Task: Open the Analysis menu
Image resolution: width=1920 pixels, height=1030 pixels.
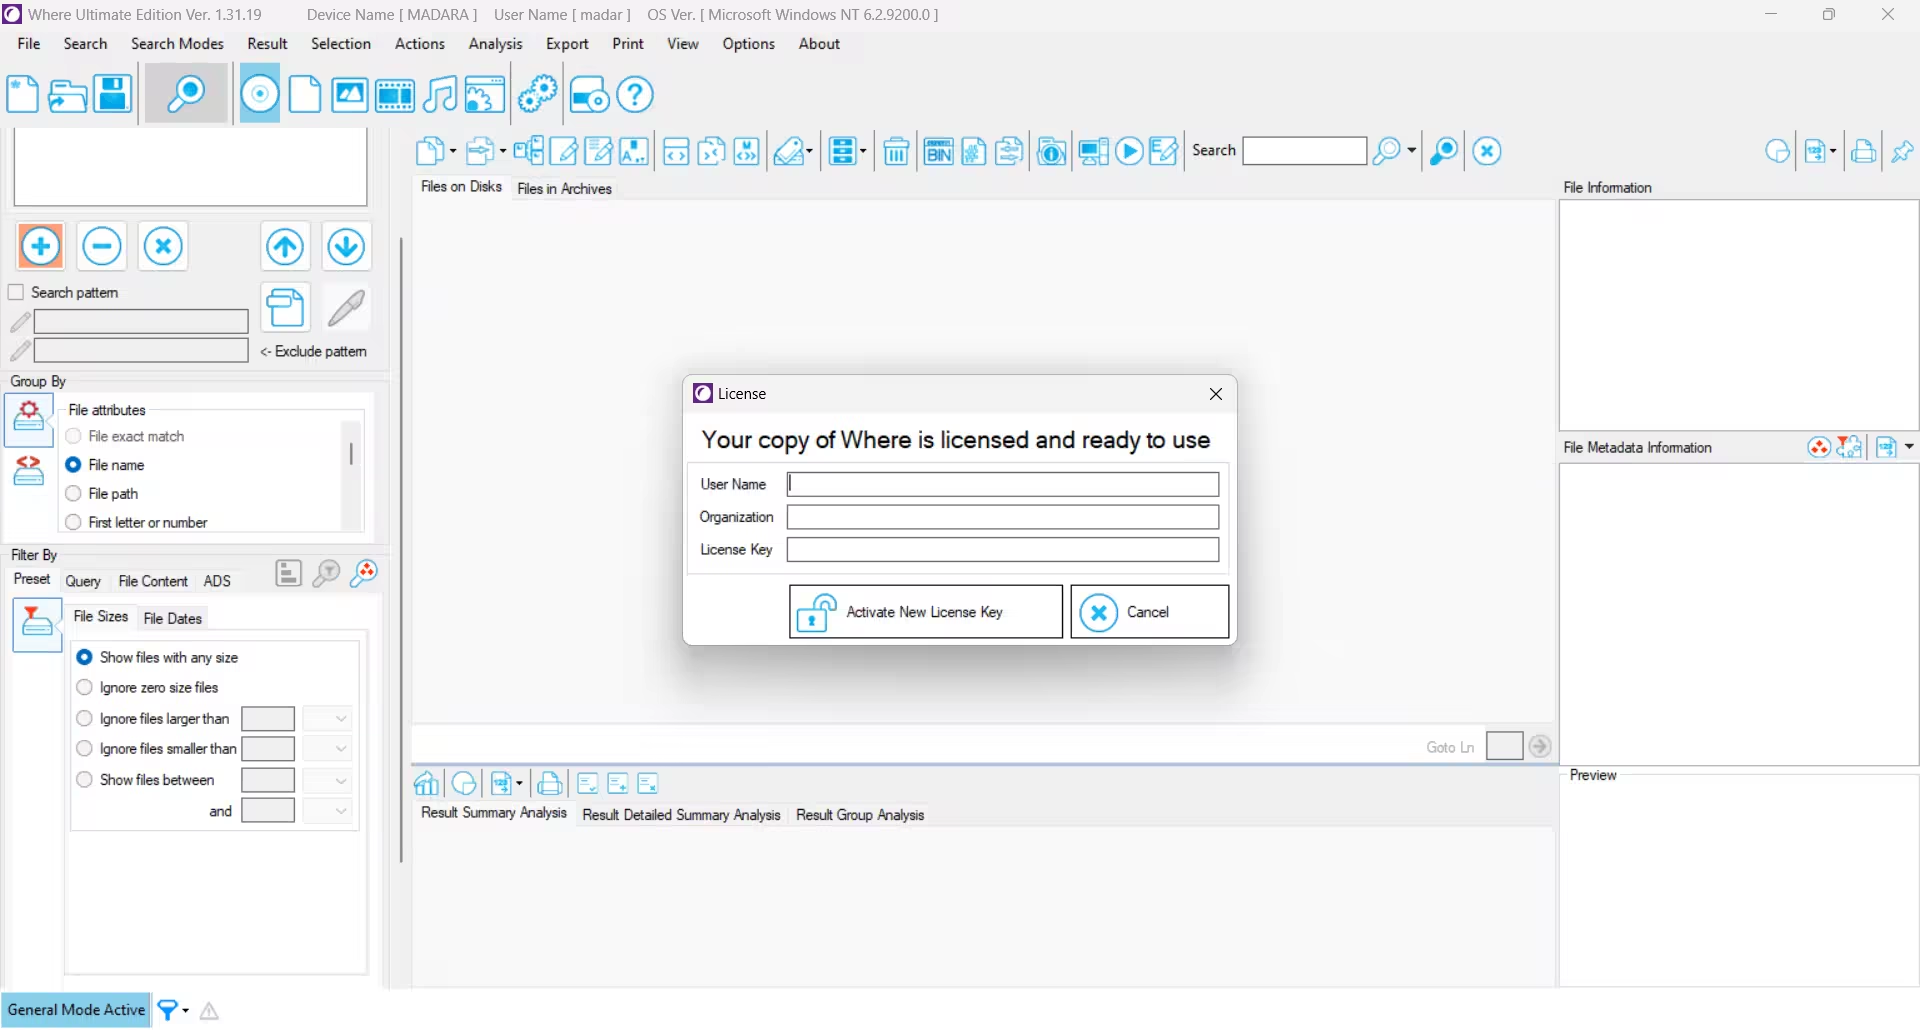Action: pyautogui.click(x=495, y=44)
